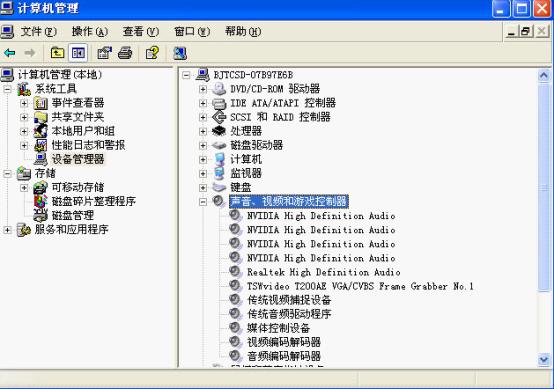The image size is (554, 389).
Task: Click the Scan for hardware changes icon
Action: coord(180,53)
